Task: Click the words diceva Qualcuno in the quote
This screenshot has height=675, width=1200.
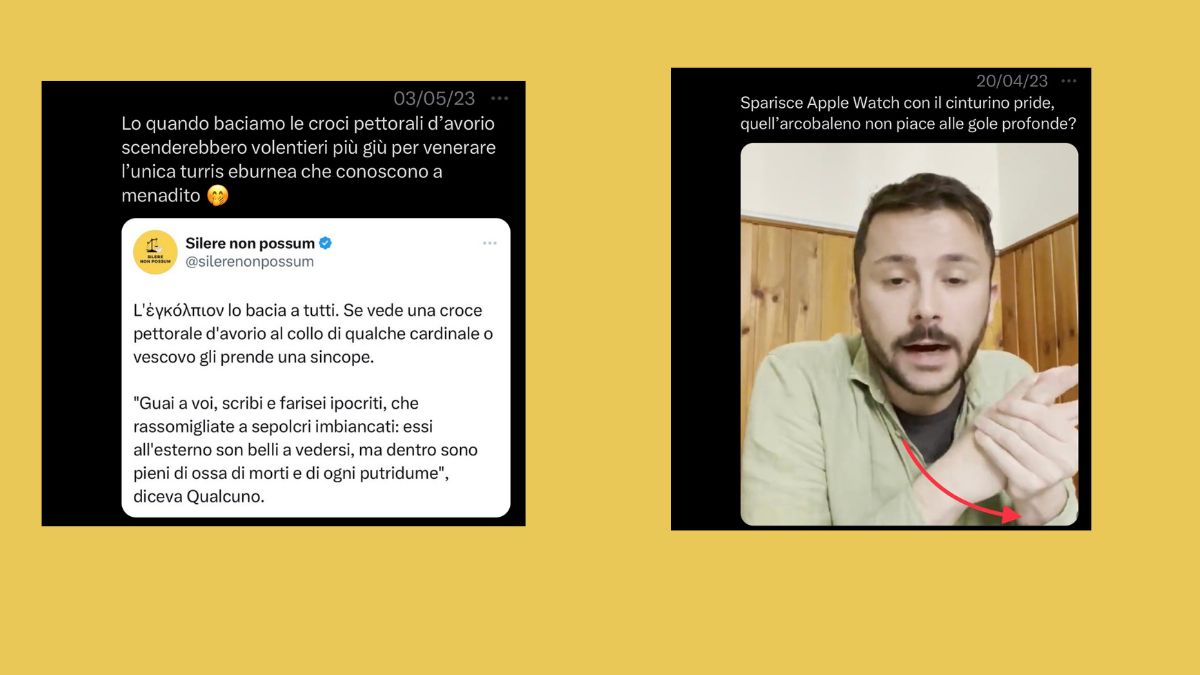Action: point(199,496)
